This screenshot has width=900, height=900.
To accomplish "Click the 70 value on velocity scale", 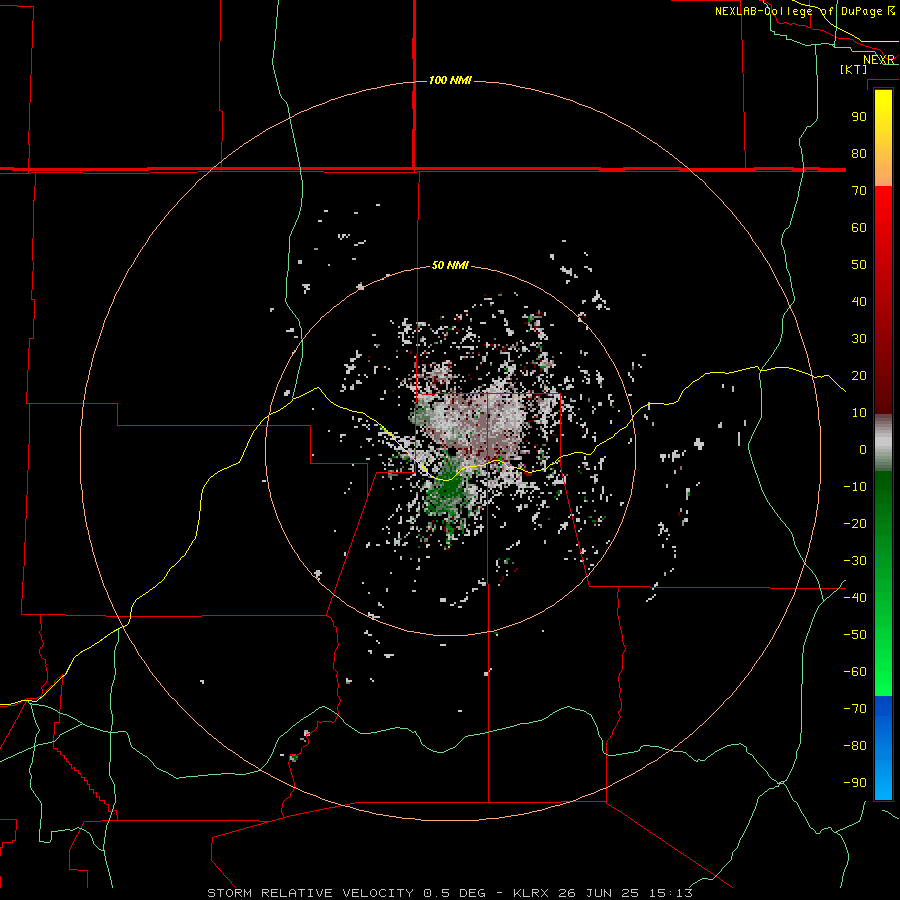I will click(859, 191).
